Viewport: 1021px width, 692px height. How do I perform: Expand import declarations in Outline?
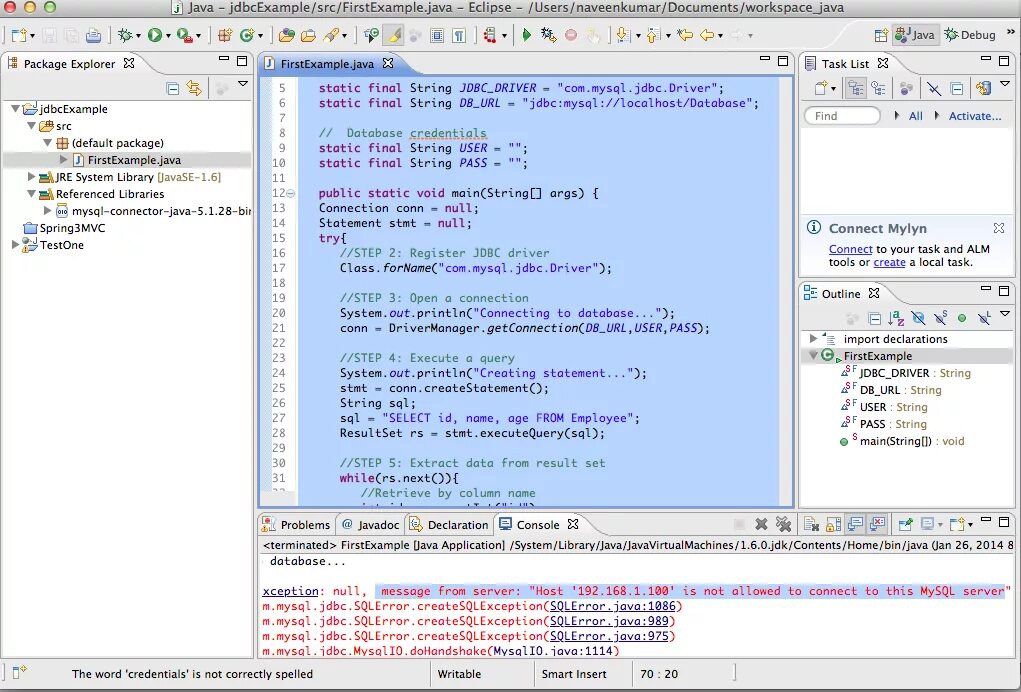813,339
